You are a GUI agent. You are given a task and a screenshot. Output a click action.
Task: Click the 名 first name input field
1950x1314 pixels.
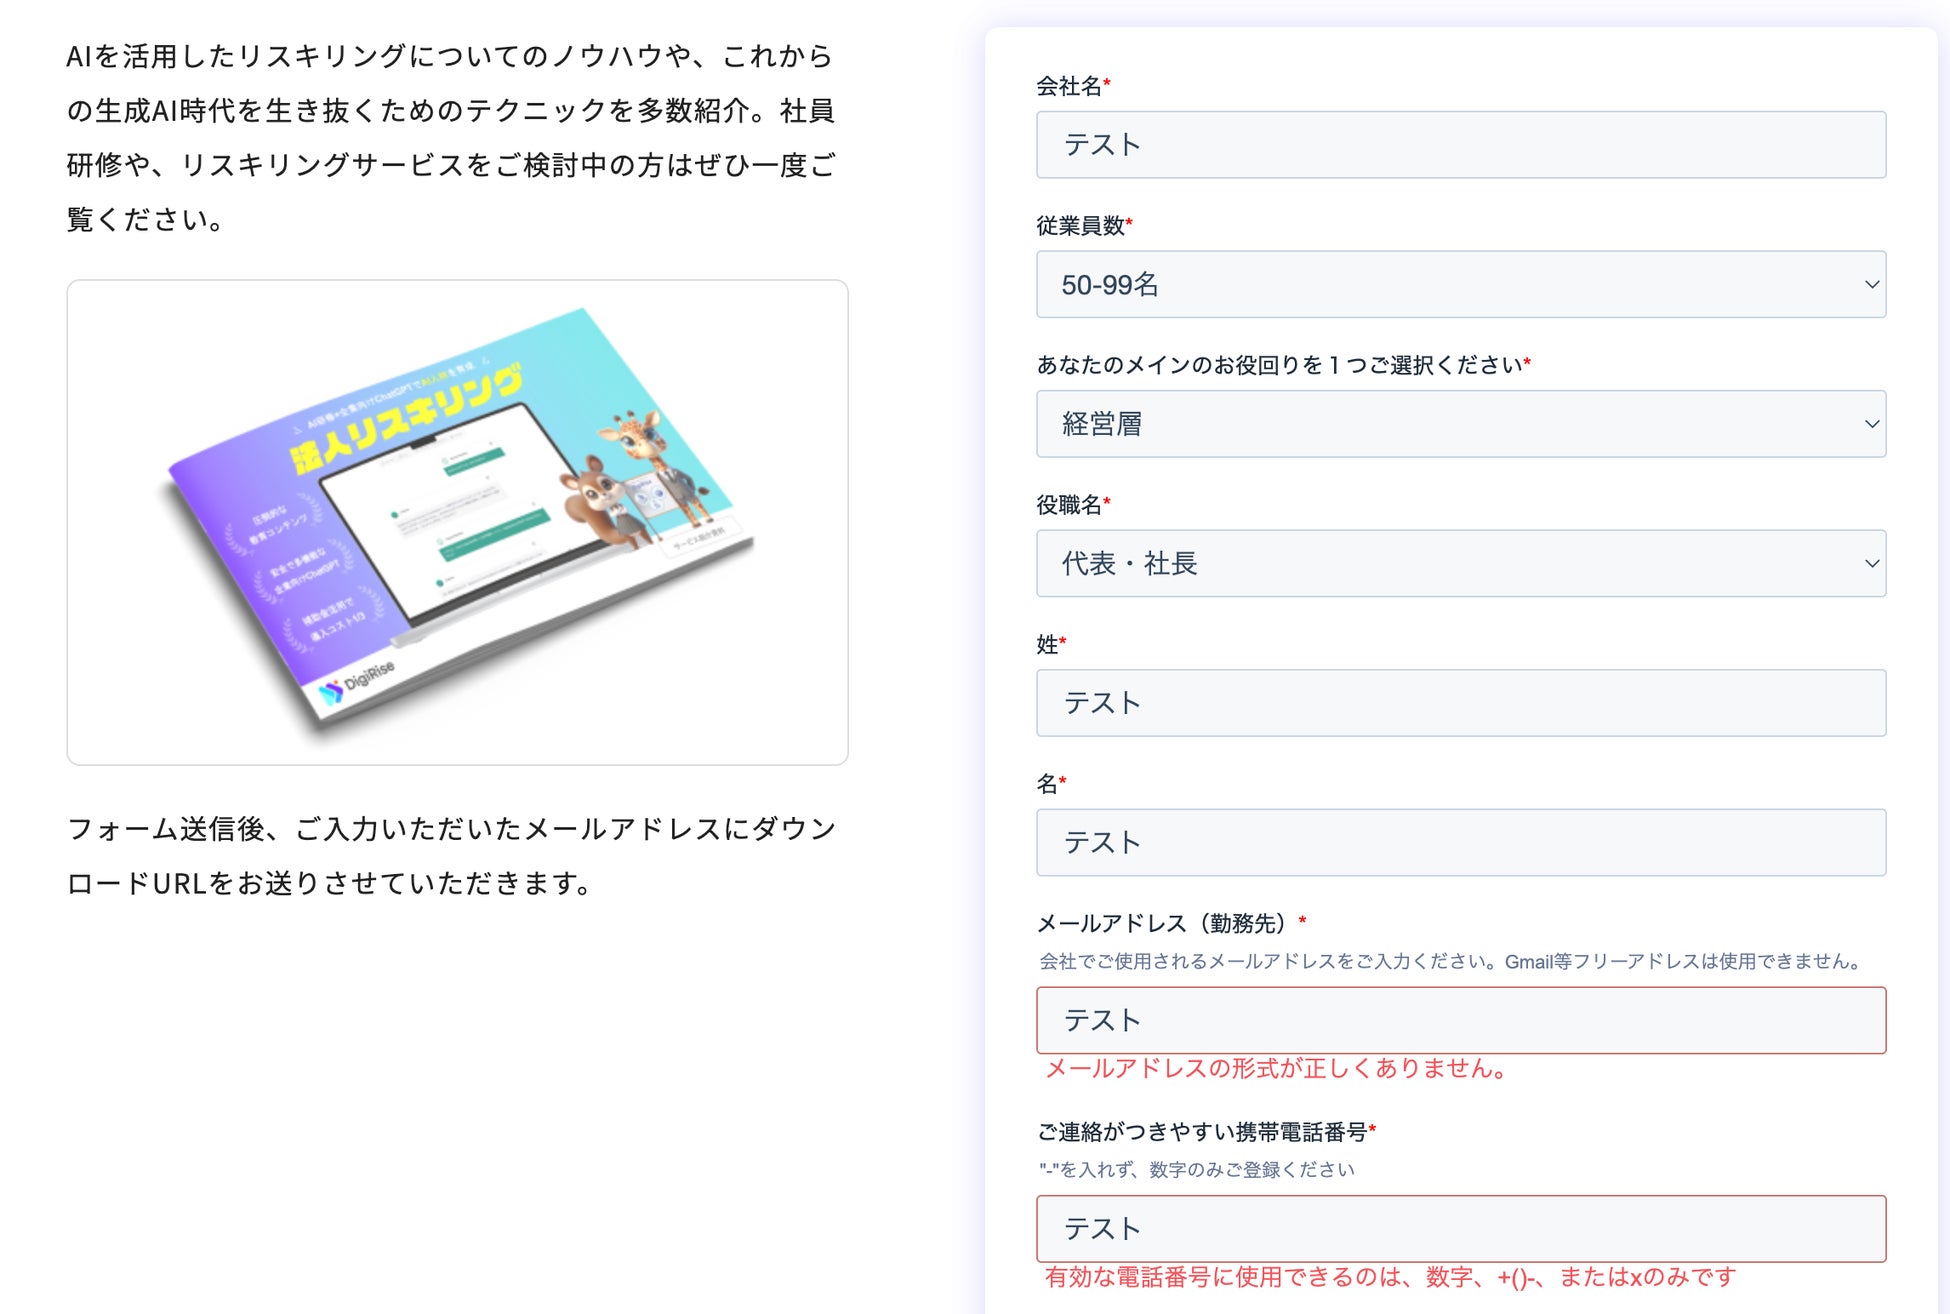tap(1460, 843)
